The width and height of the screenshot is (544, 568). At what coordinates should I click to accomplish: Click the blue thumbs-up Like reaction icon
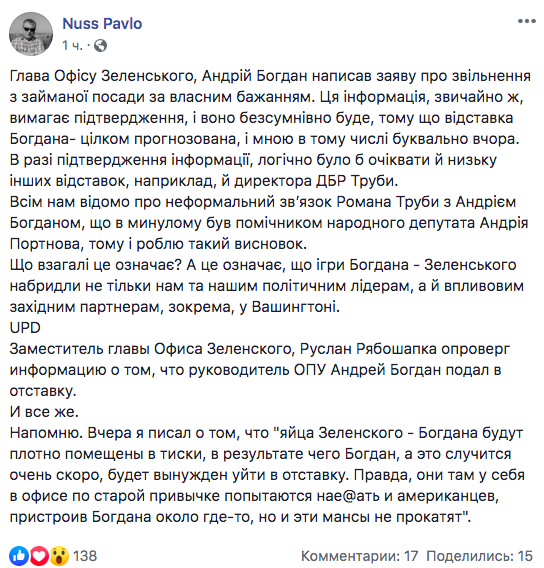(x=19, y=556)
